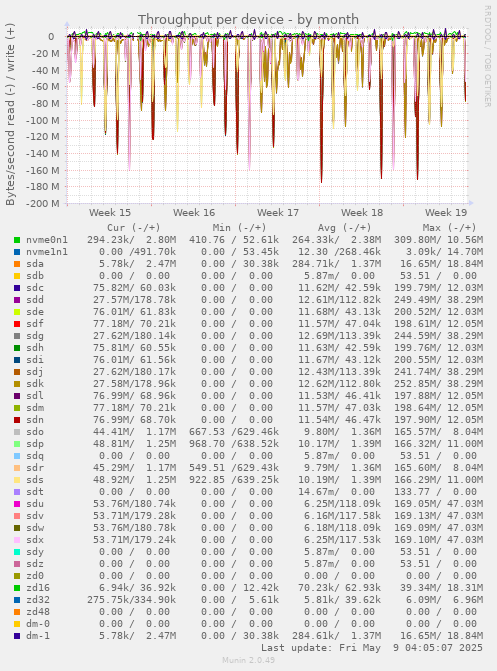Click the sdg device label
Image resolution: width=497 pixels, height=671 pixels.
coord(35,336)
